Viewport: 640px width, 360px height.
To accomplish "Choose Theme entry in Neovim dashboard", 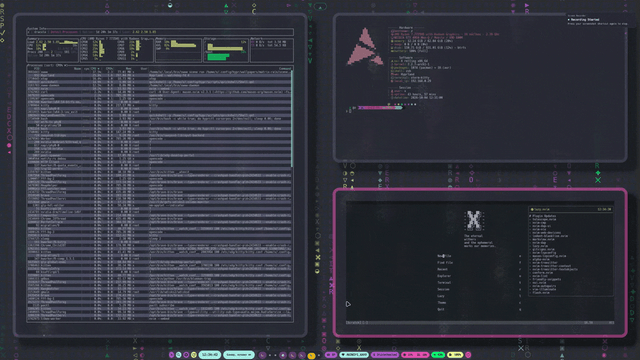I will (442, 302).
